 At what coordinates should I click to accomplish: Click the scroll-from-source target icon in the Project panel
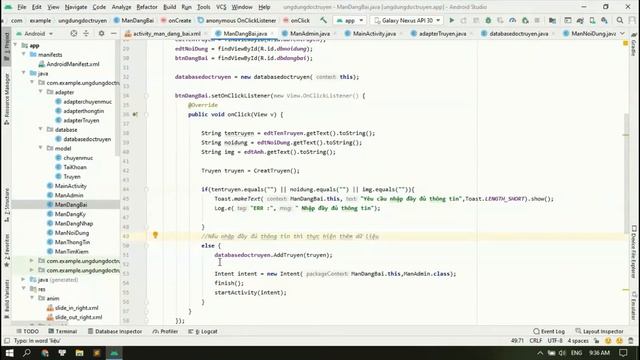(x=73, y=33)
